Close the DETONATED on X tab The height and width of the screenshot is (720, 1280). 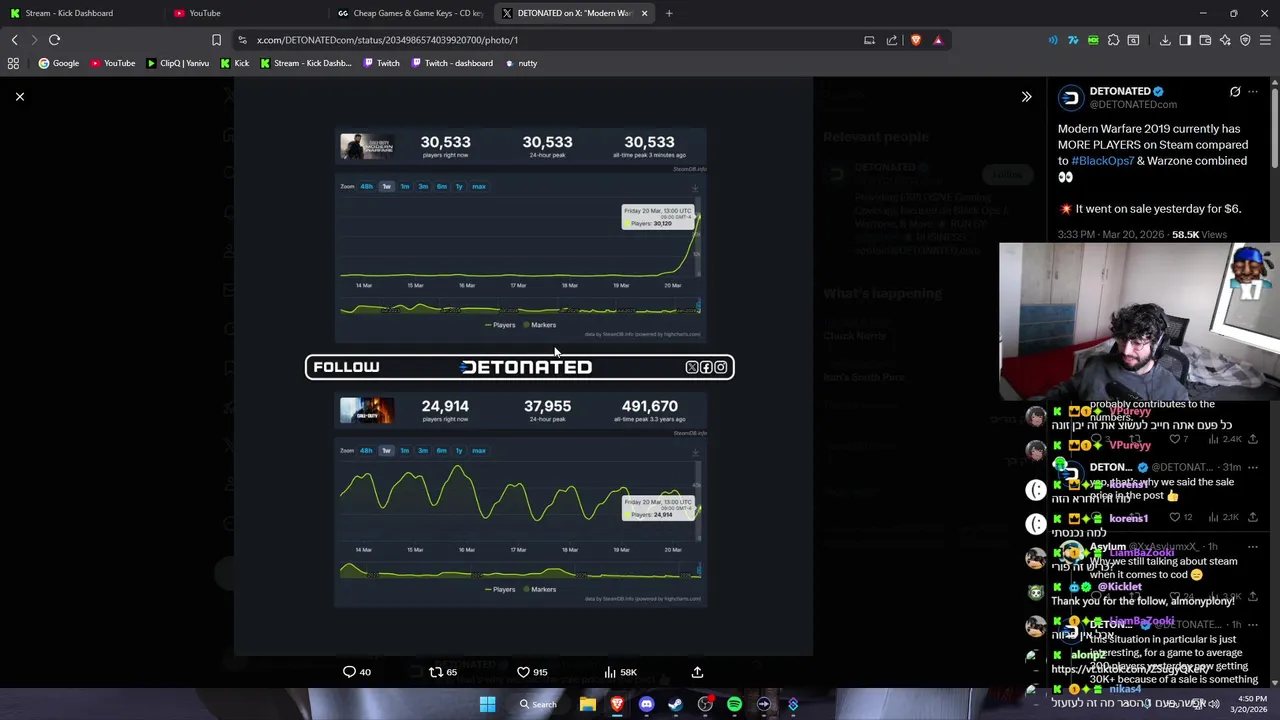coord(644,13)
